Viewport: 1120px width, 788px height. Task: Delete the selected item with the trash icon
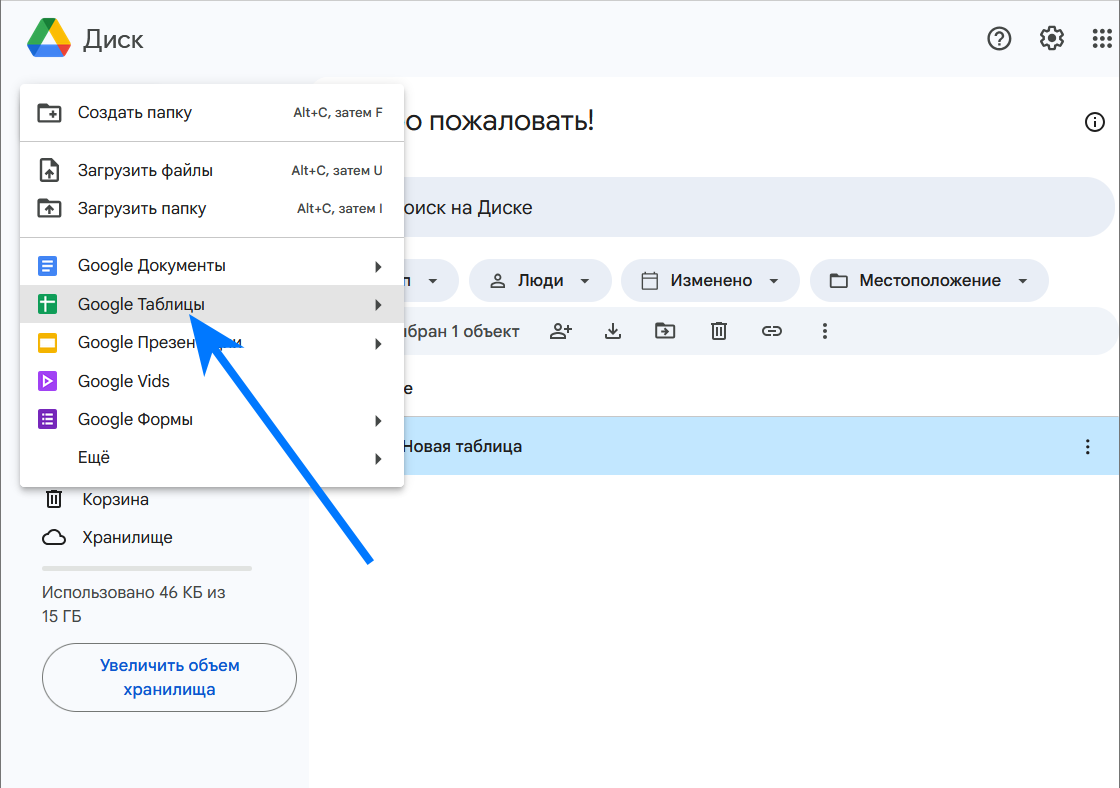coord(718,331)
